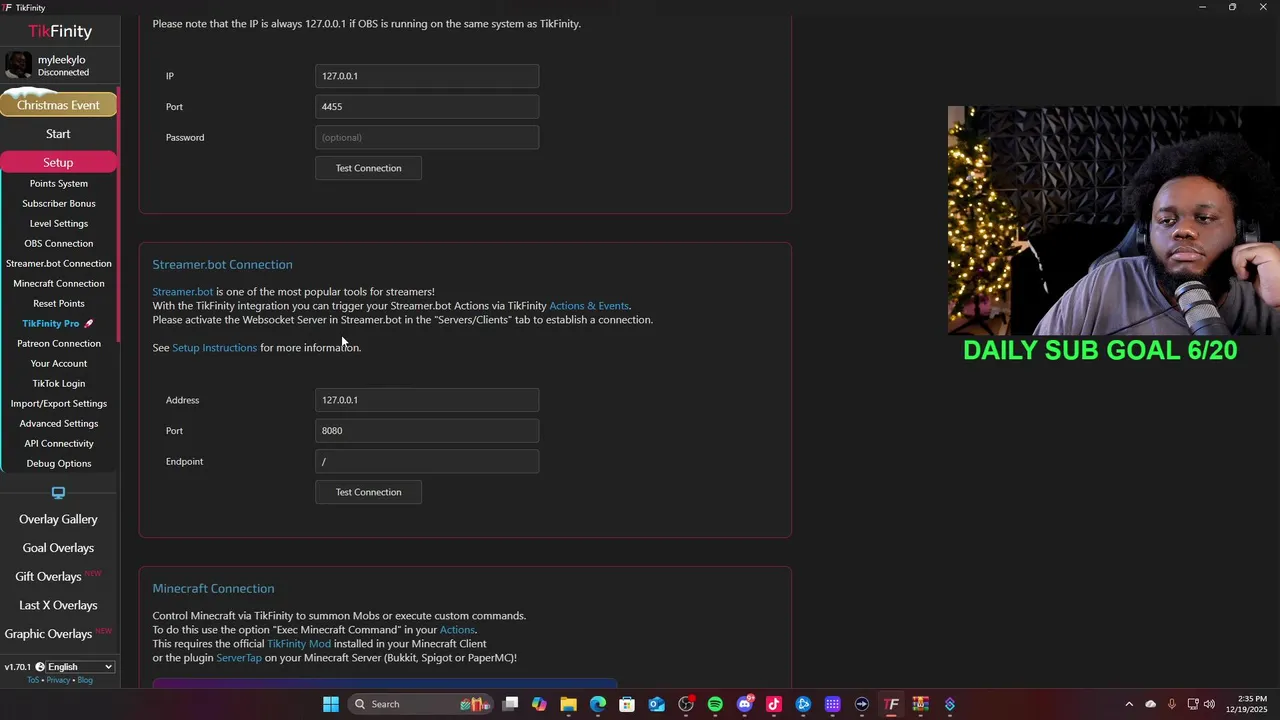Image resolution: width=1280 pixels, height=720 pixels.
Task: Click the myleekylo profile avatar
Action: 18,66
